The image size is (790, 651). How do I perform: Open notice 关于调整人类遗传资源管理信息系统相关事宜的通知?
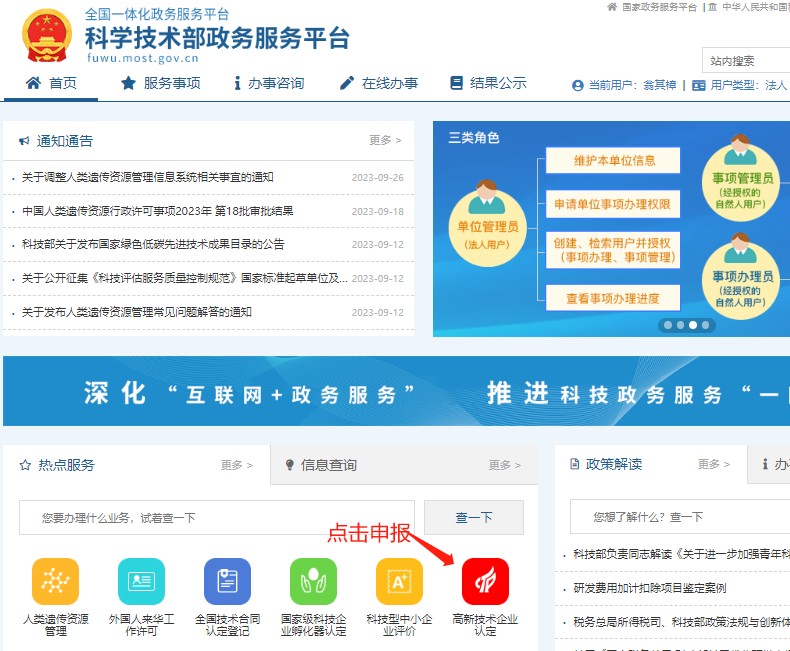(x=147, y=178)
